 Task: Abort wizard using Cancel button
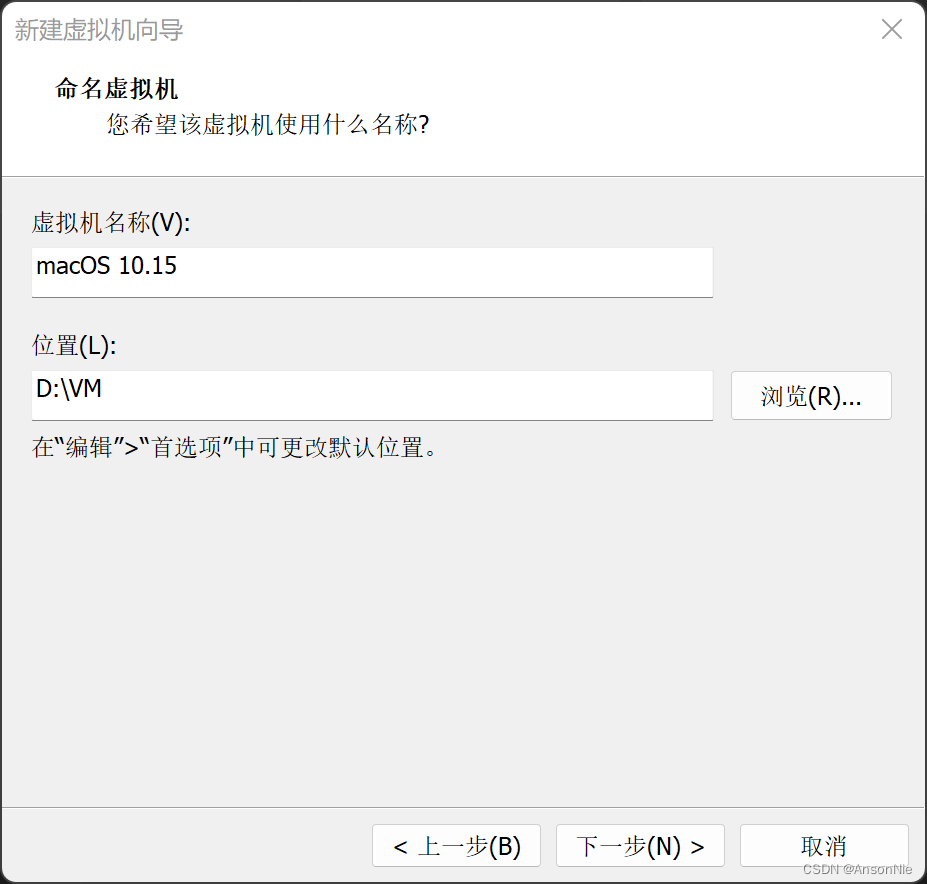coord(824,845)
